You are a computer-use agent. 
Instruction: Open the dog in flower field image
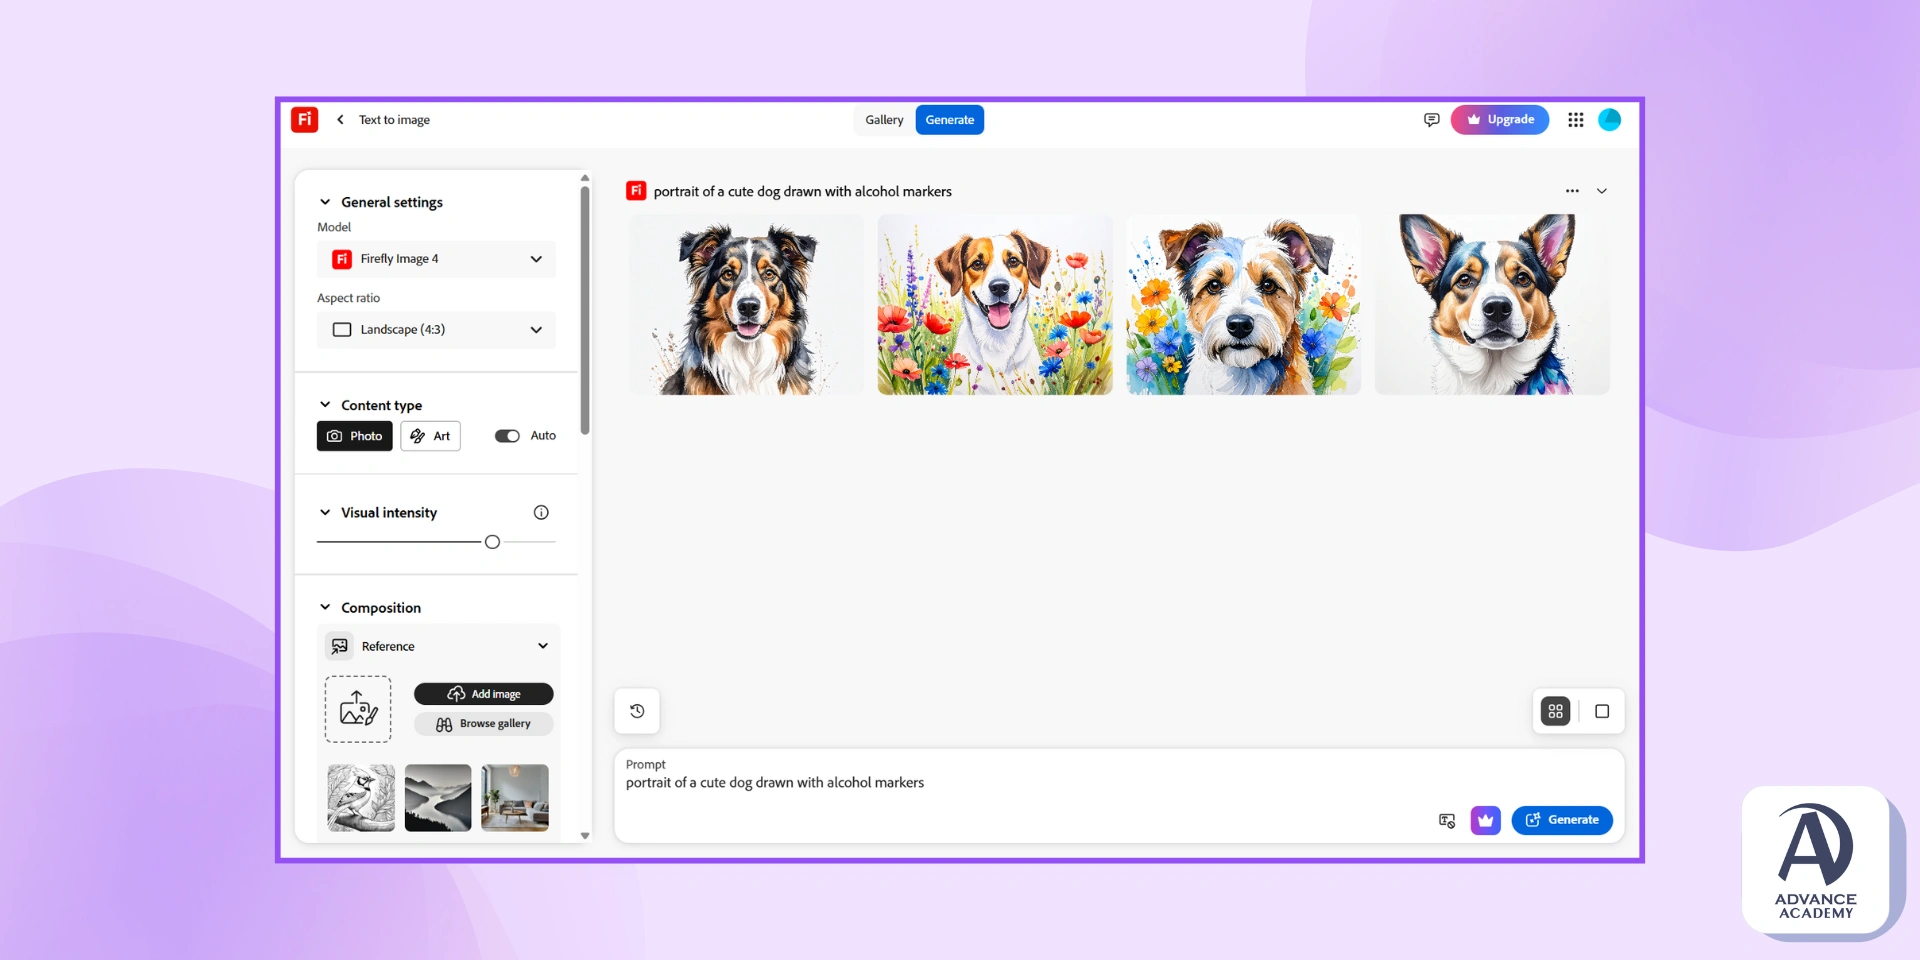point(995,304)
